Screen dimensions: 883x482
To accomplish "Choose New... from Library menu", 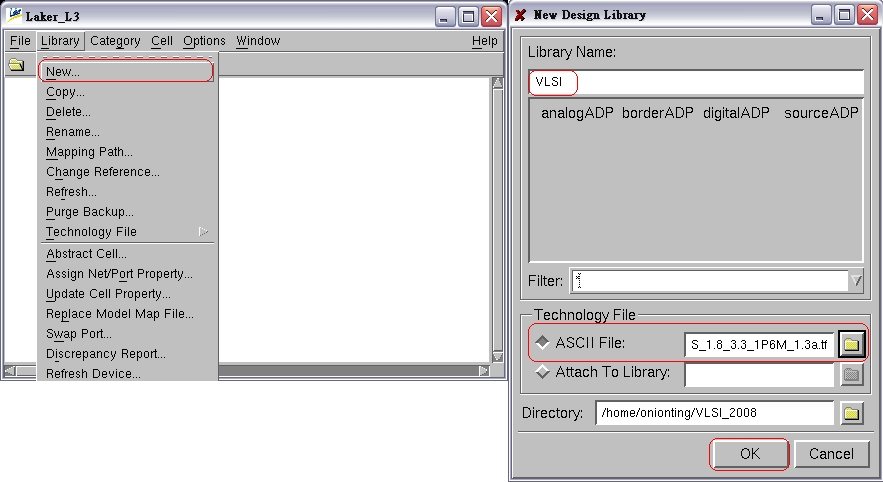I will 126,72.
